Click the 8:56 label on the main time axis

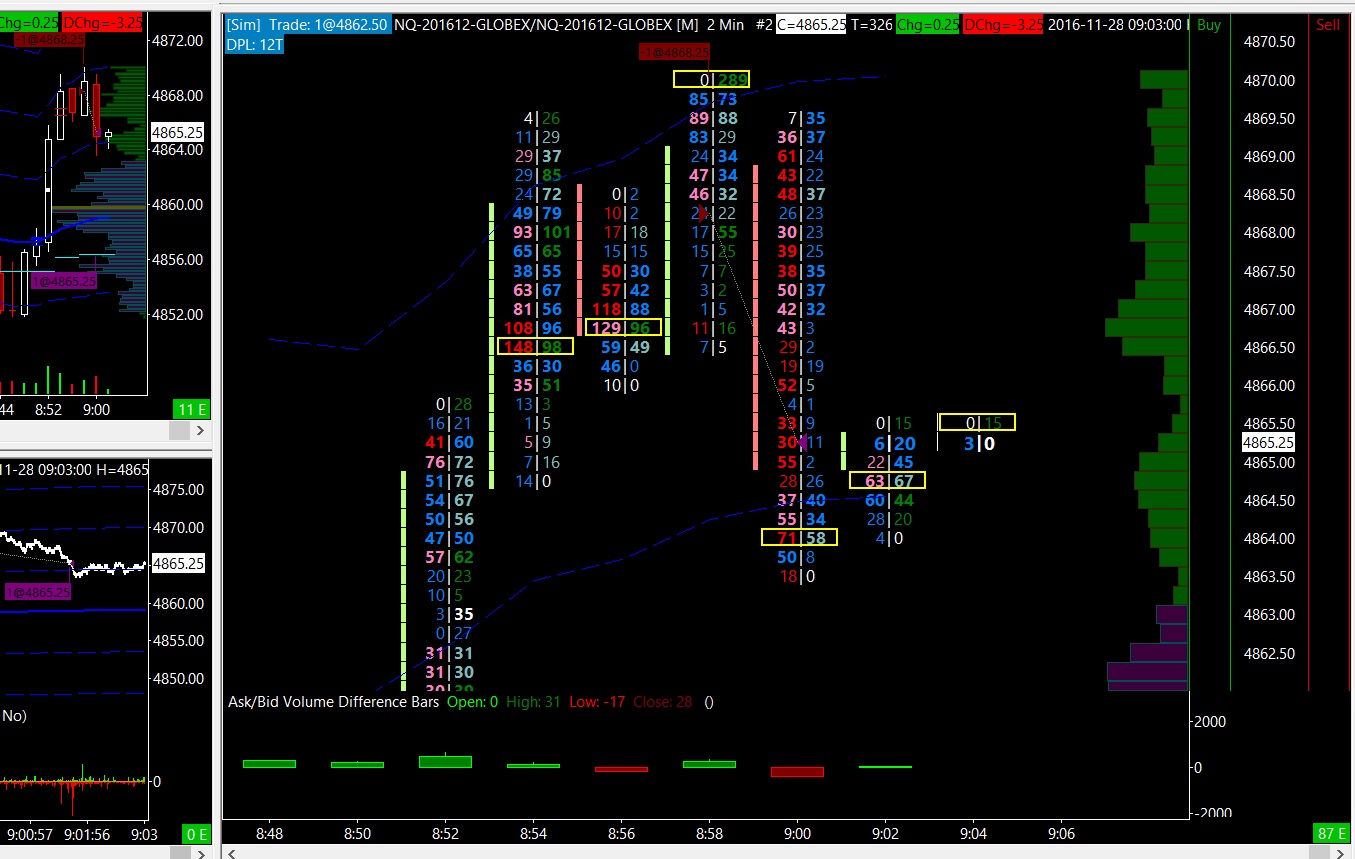coord(621,834)
